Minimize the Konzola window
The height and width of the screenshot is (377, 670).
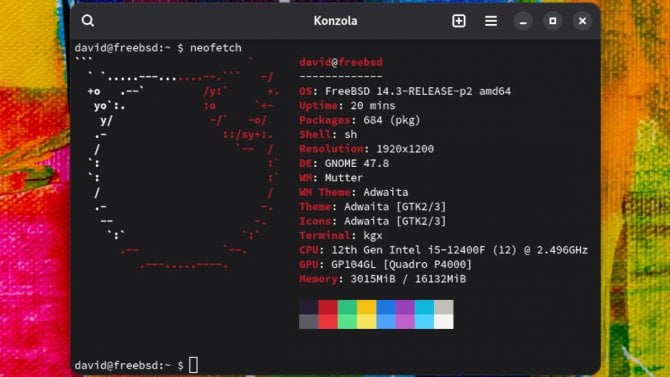point(523,21)
